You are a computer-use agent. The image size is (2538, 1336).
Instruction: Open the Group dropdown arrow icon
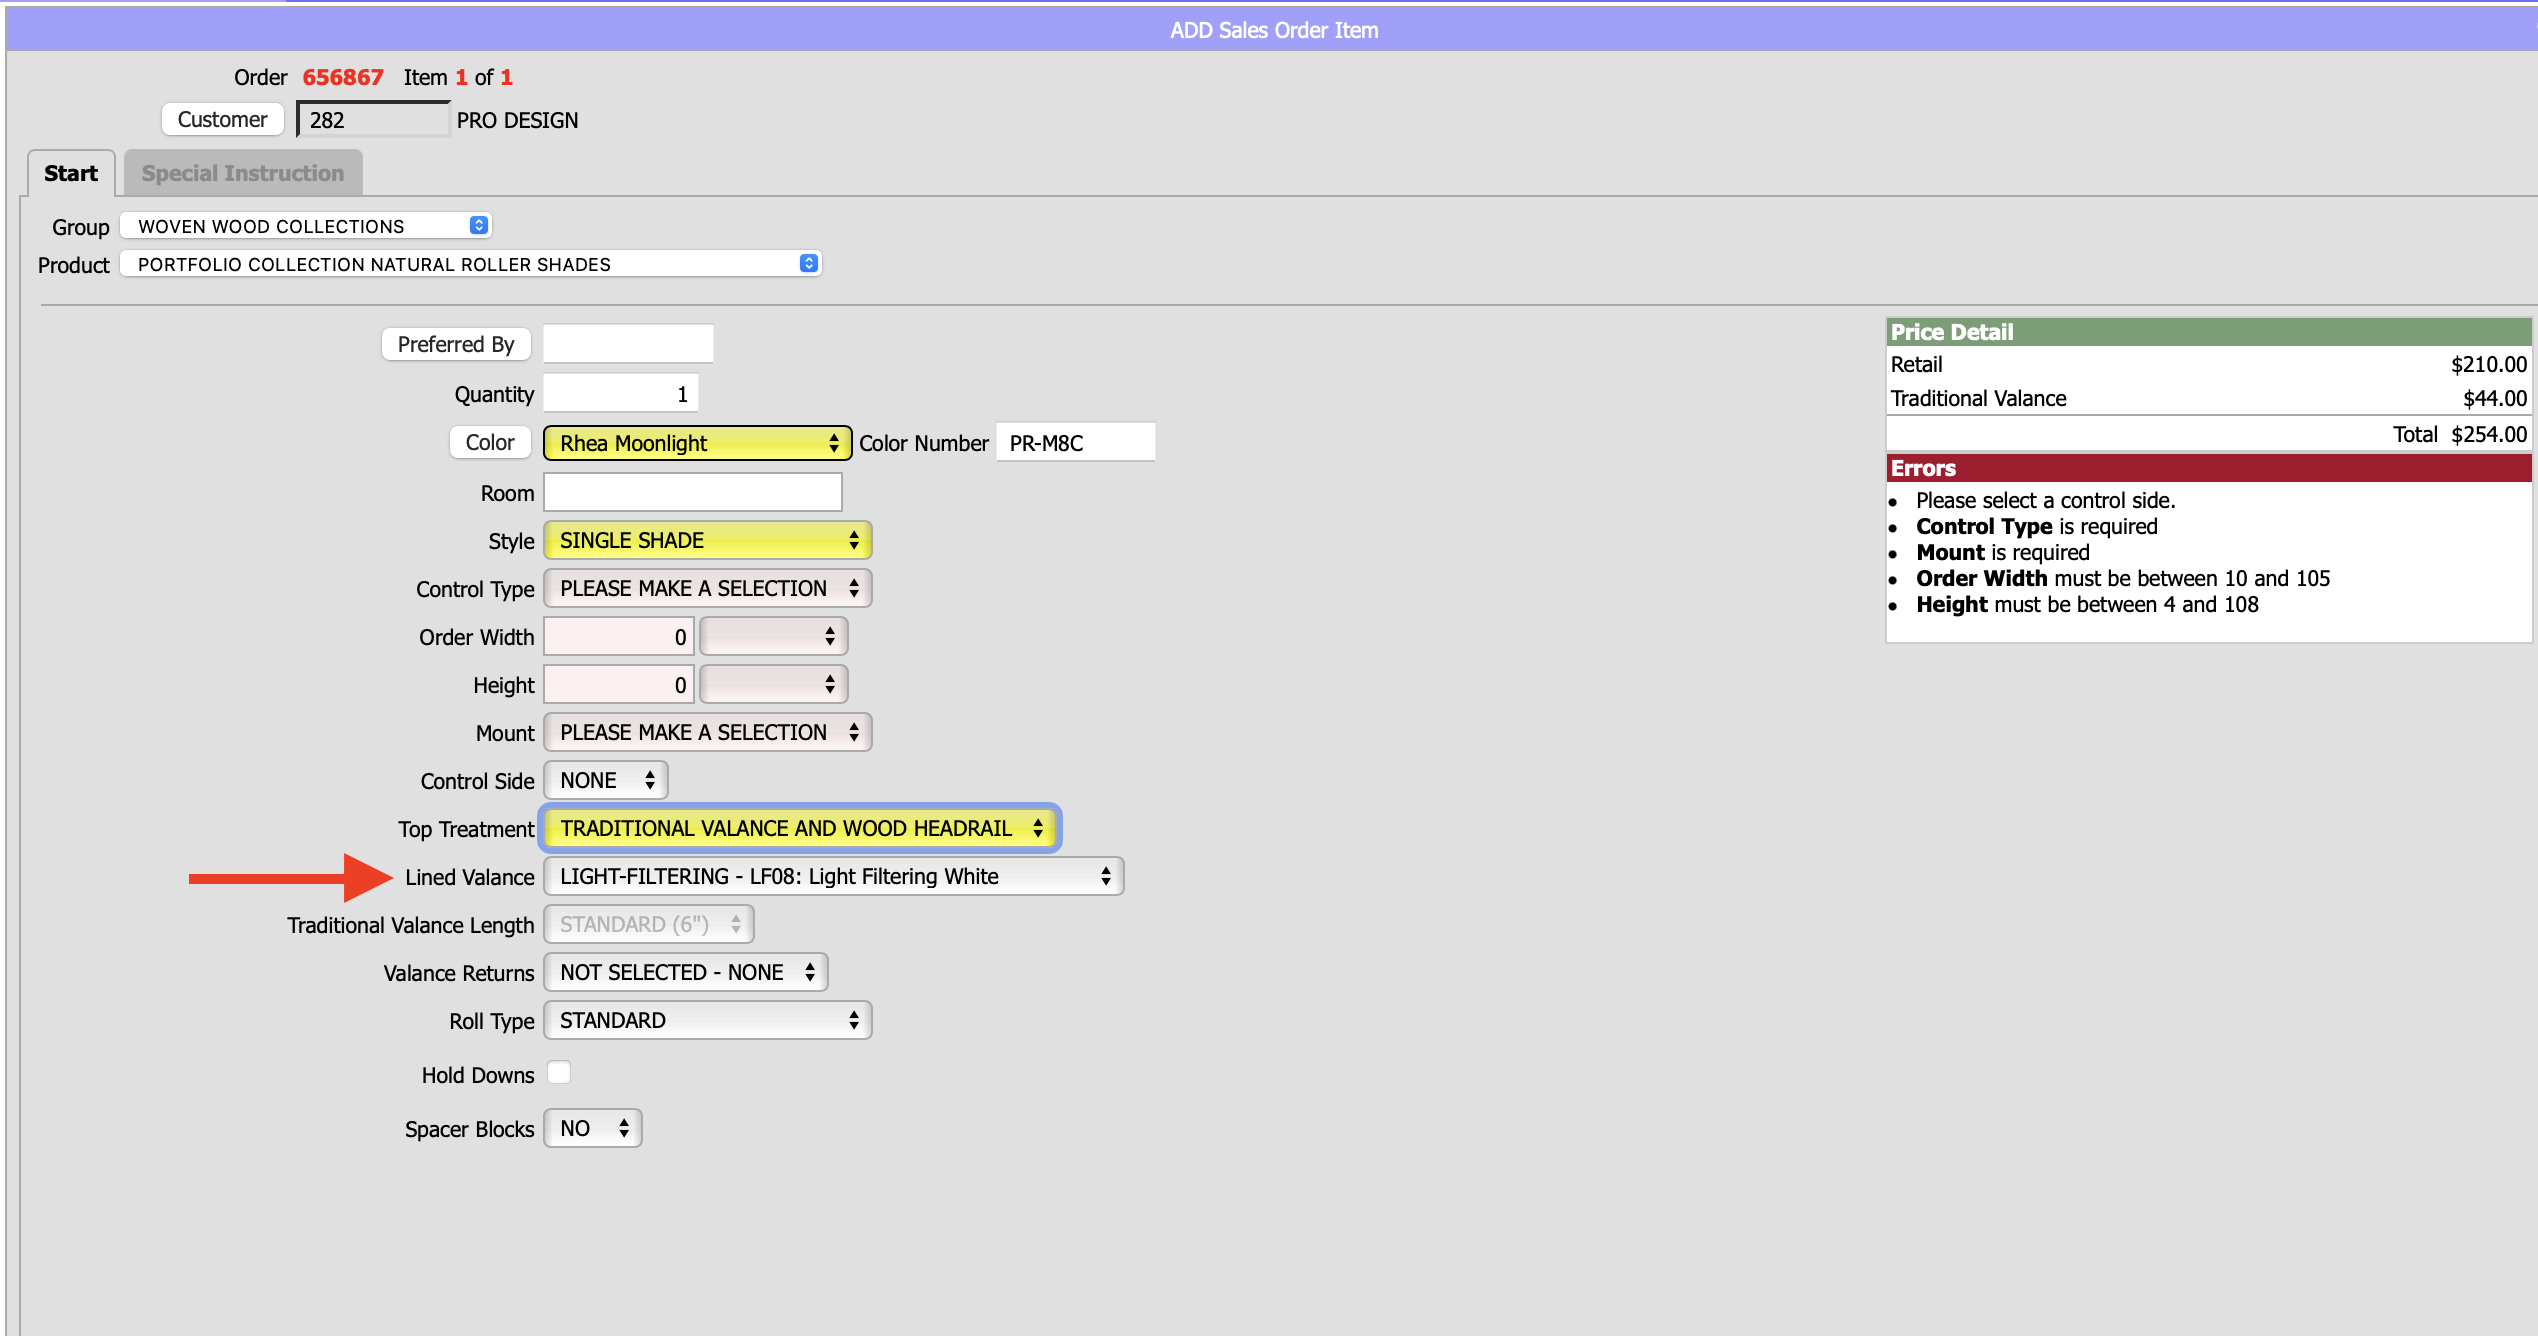479,226
